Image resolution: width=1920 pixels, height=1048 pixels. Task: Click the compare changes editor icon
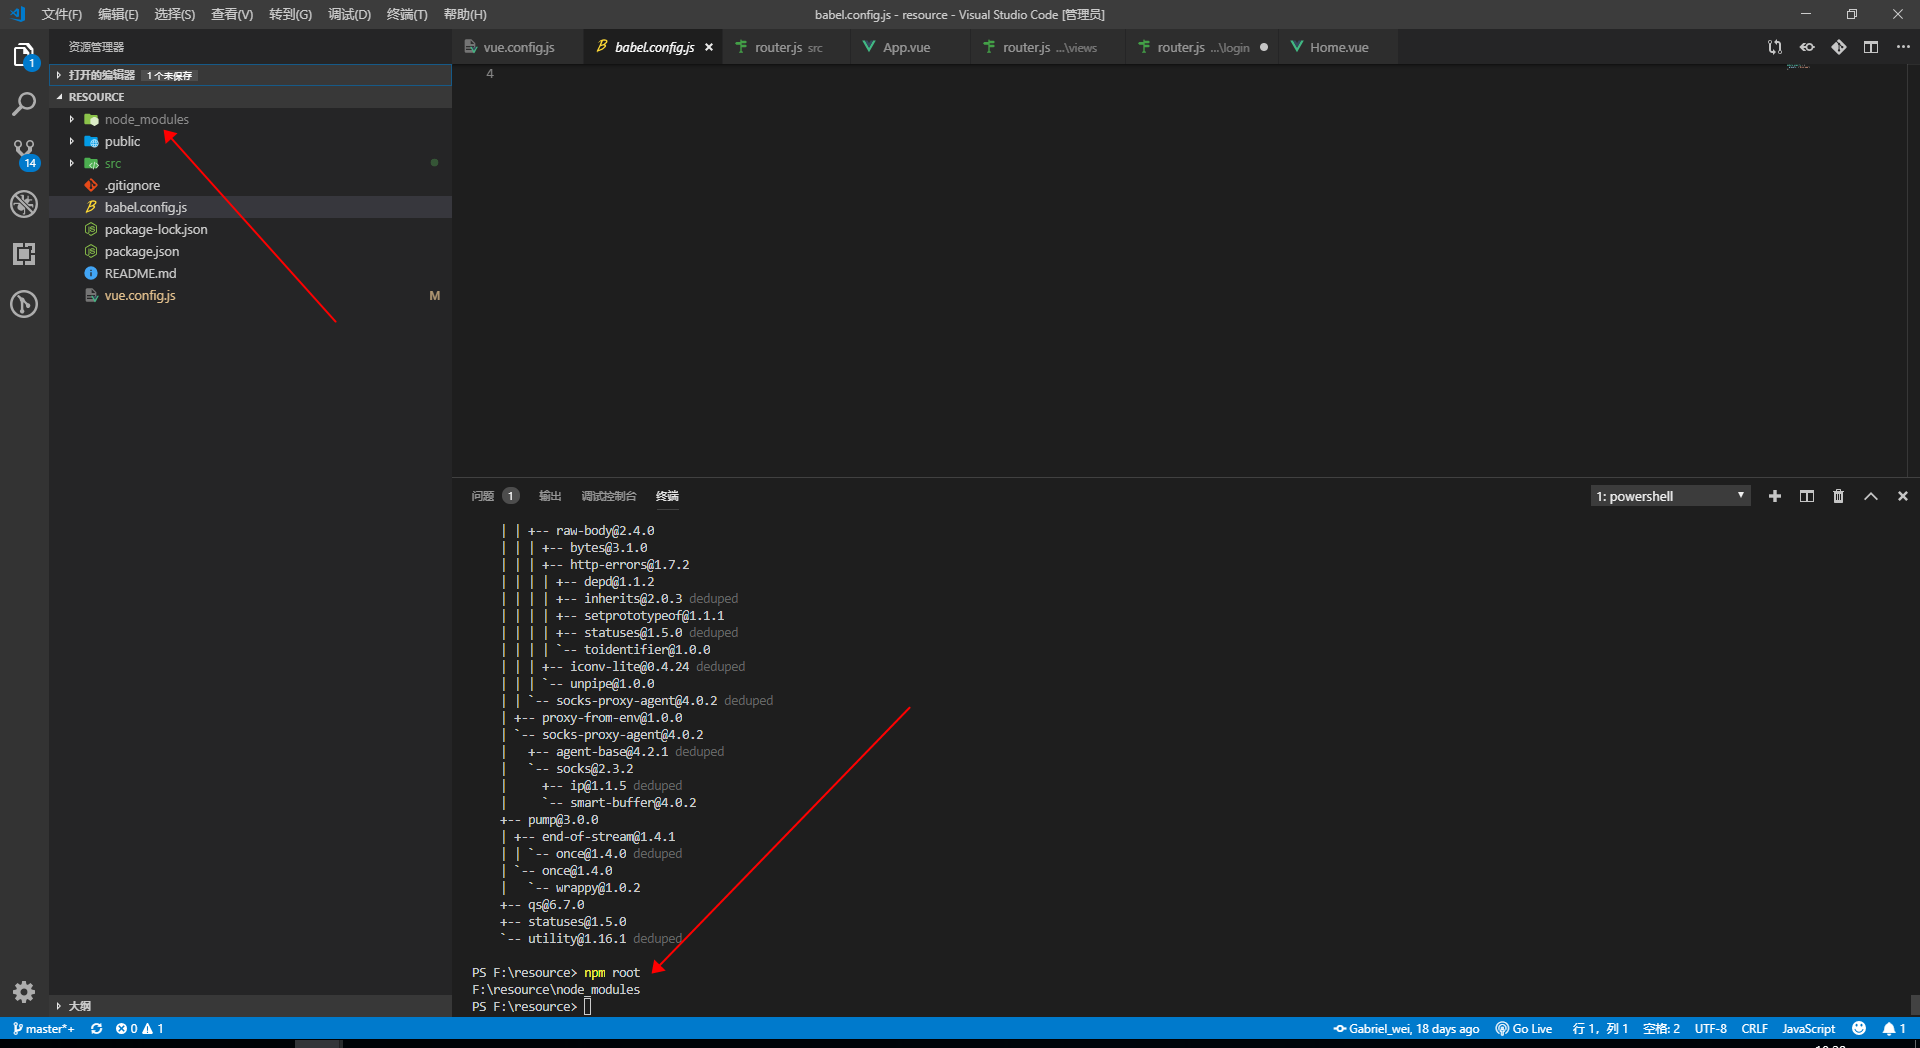click(x=1775, y=47)
